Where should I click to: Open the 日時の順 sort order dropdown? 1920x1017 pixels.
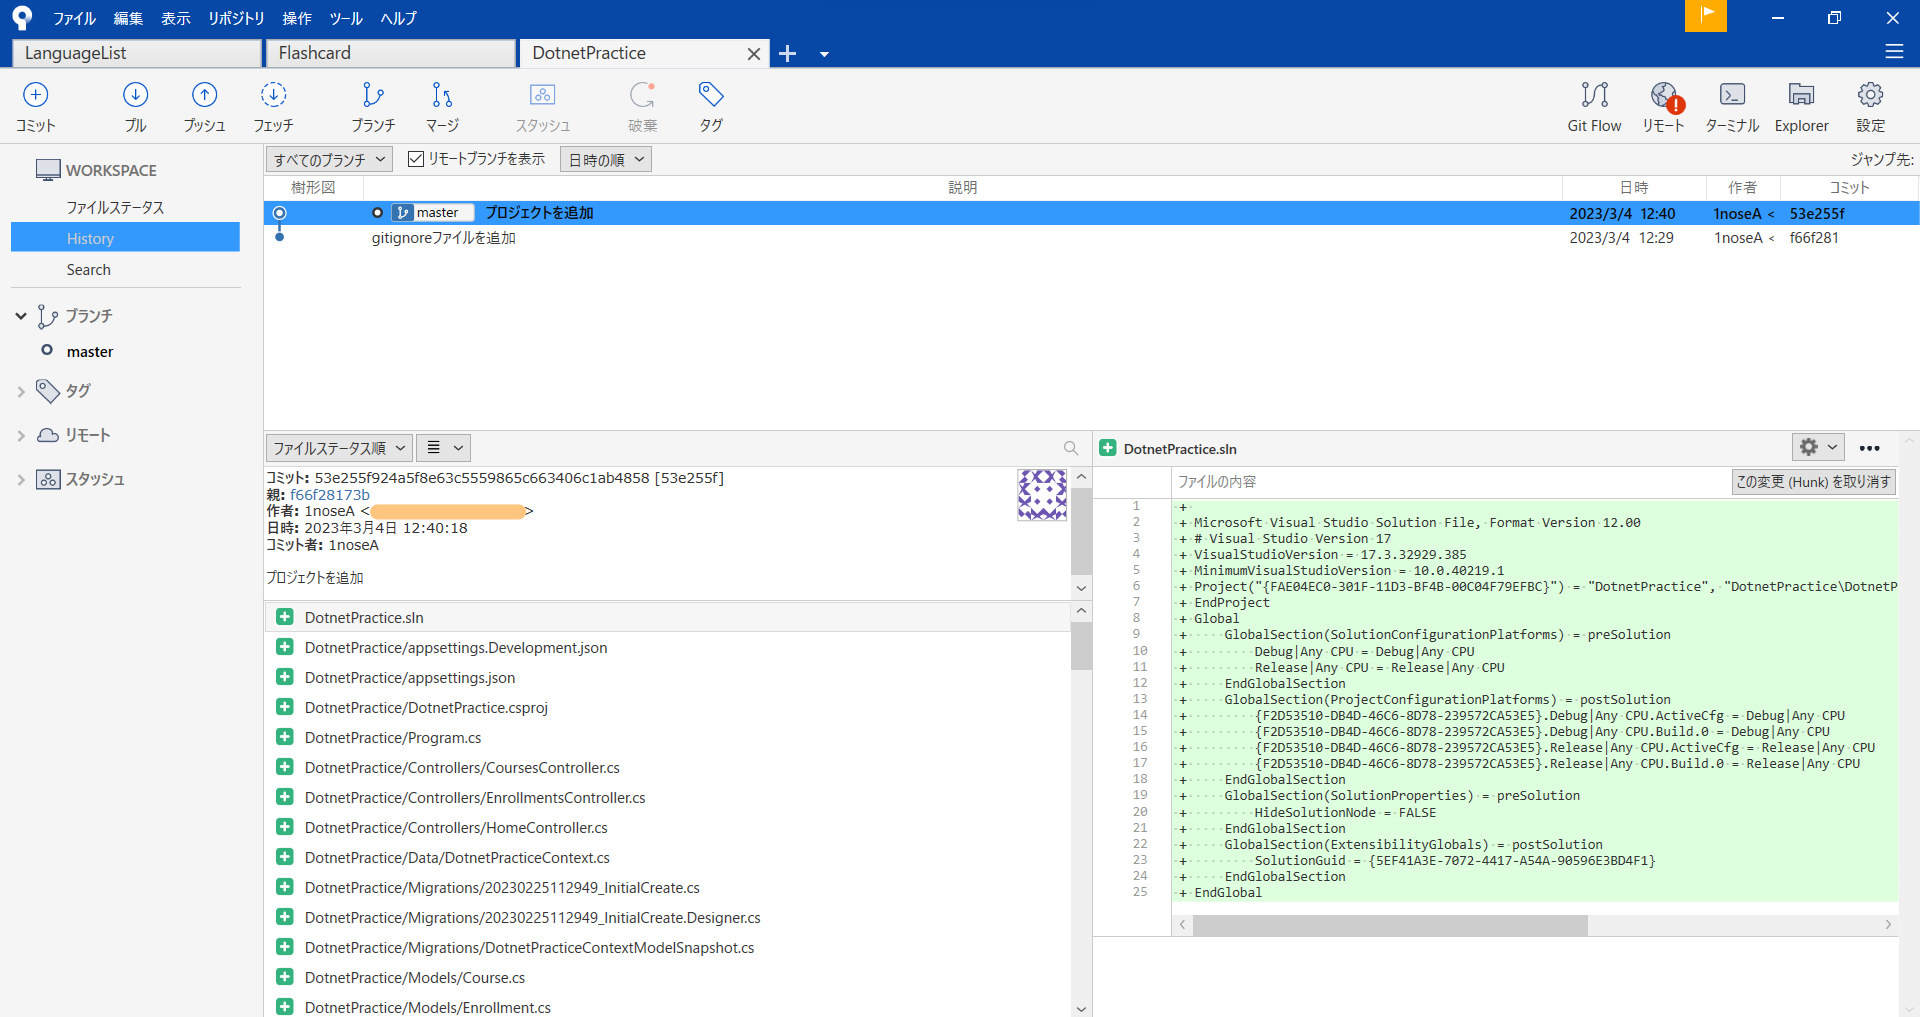click(604, 158)
